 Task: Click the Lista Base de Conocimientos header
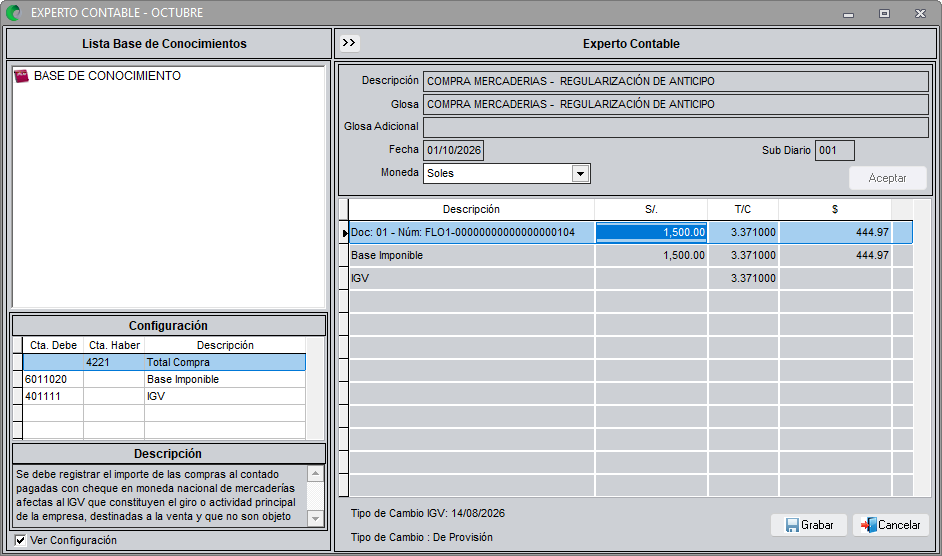click(165, 44)
